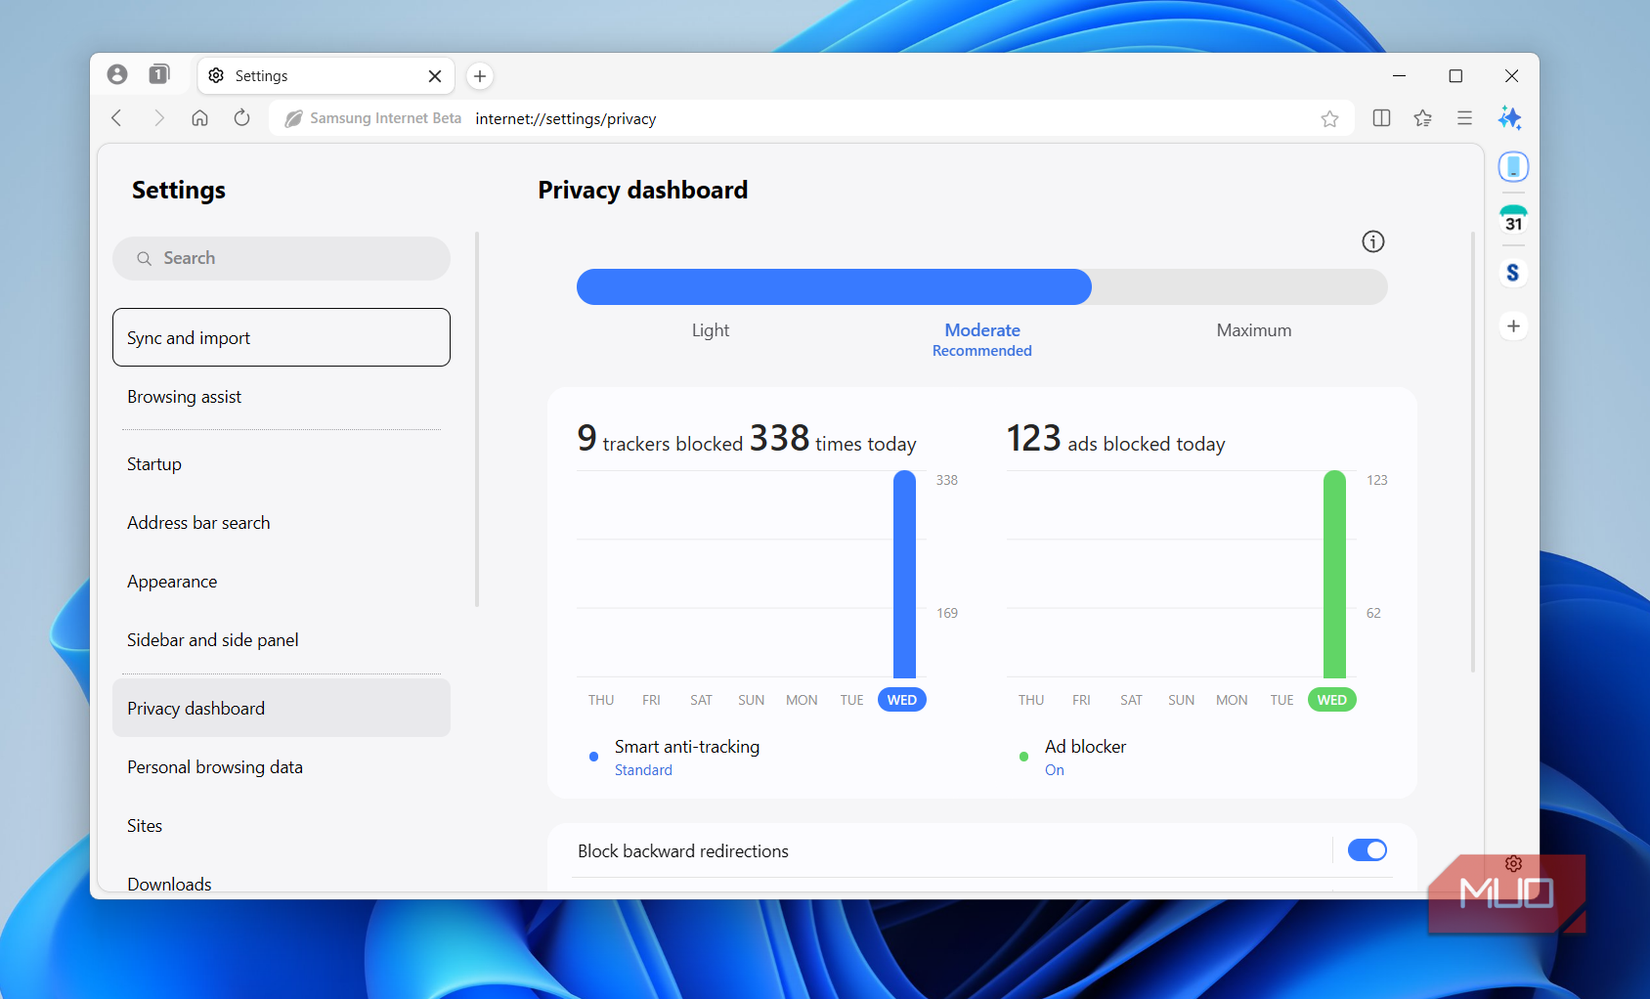
Task: Open Browsing assist AI sparkle icon
Action: pos(1512,118)
